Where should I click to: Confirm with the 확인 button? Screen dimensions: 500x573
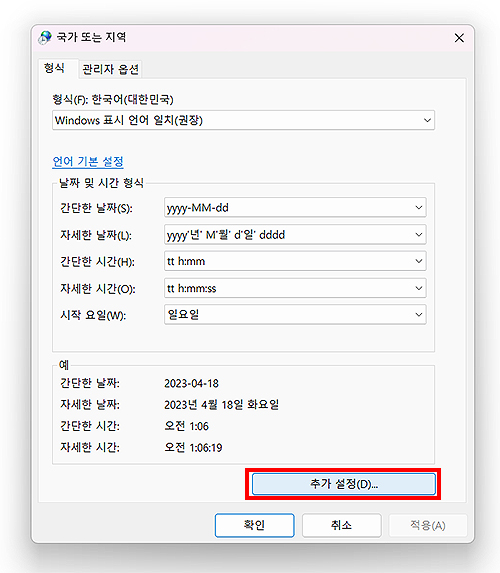pyautogui.click(x=254, y=525)
